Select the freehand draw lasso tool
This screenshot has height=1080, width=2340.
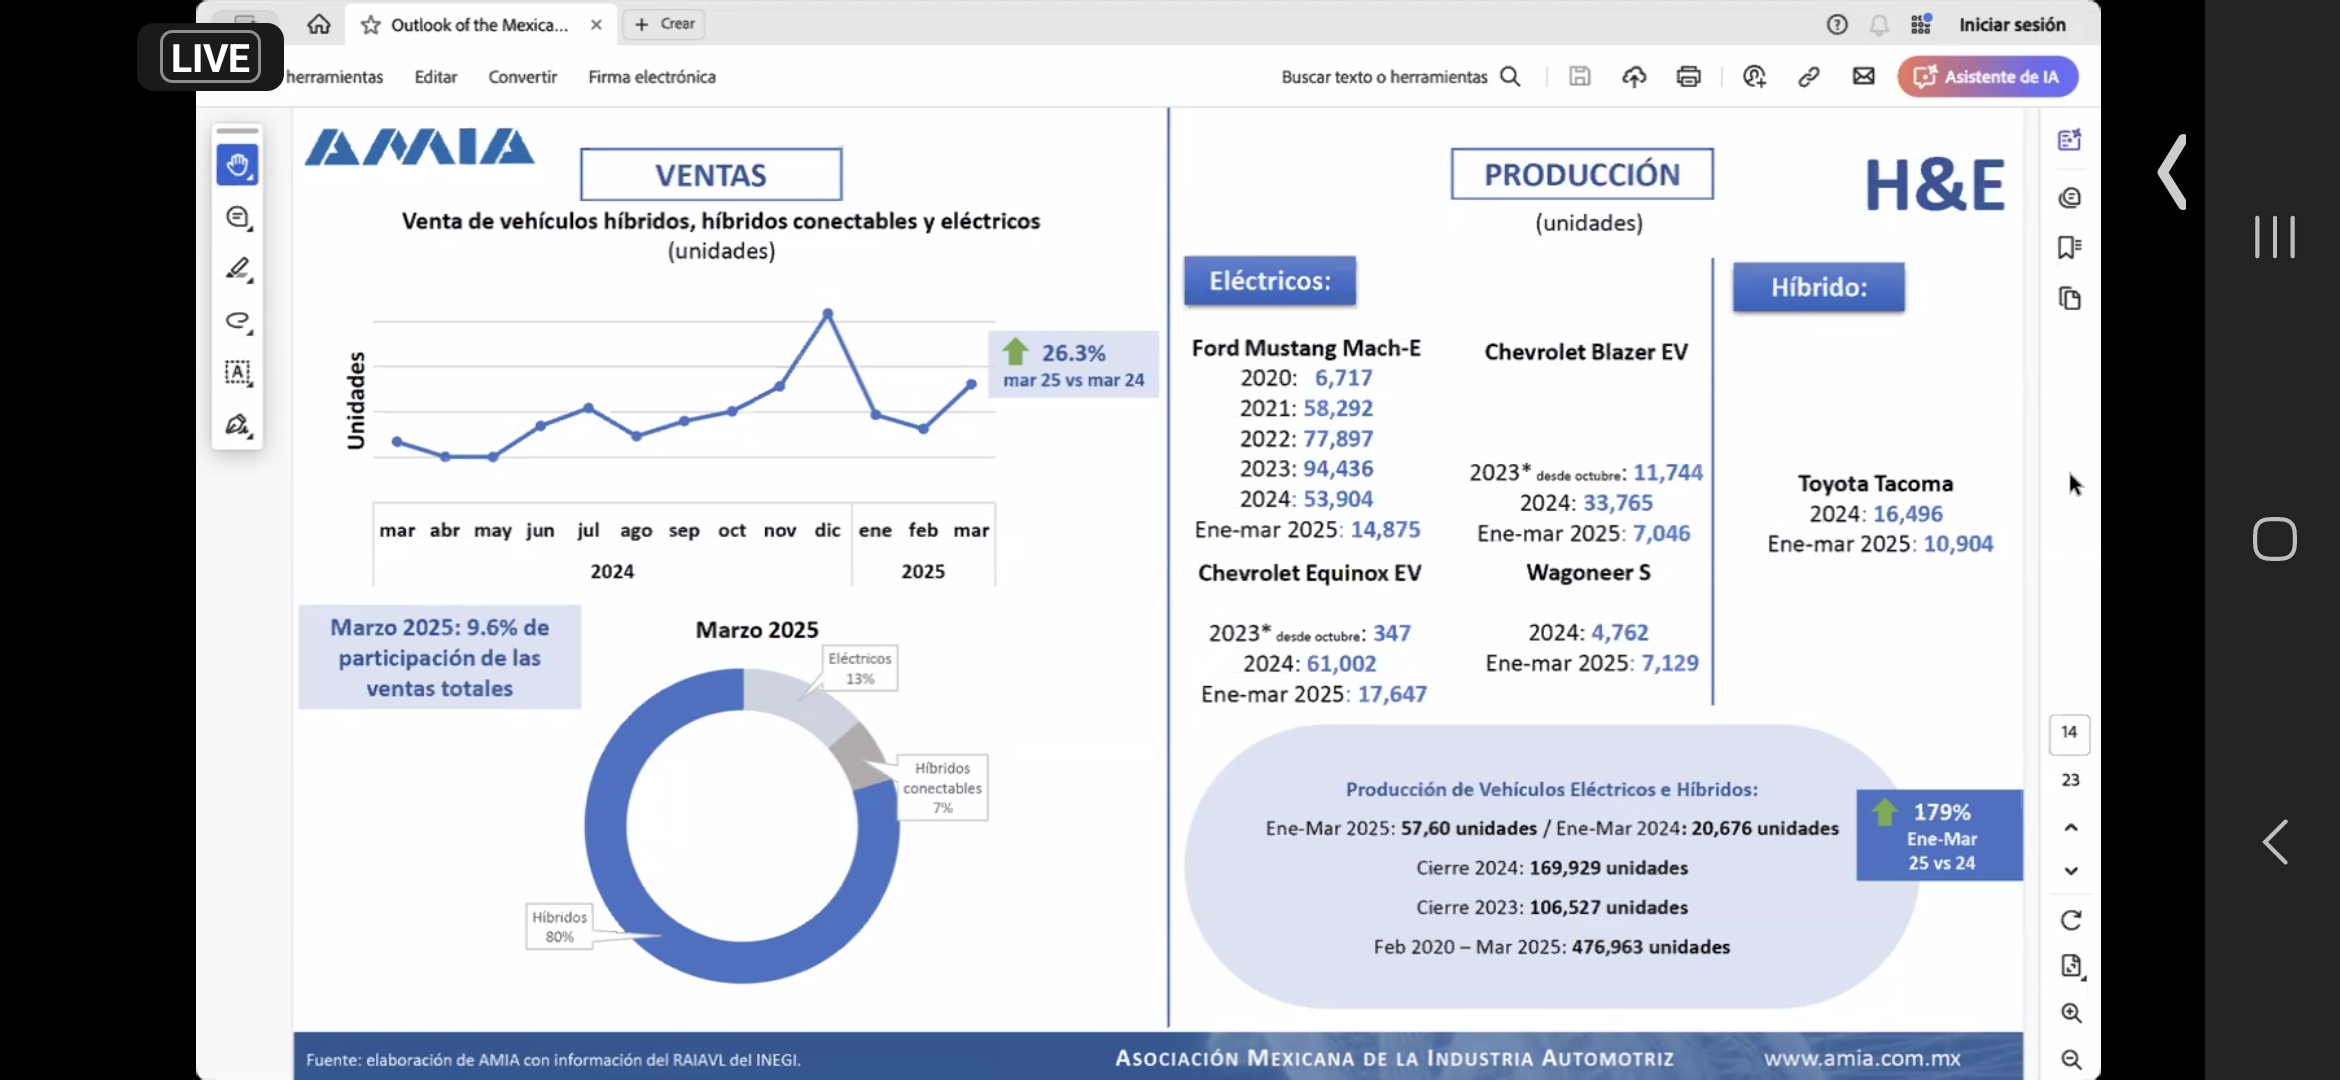point(238,321)
